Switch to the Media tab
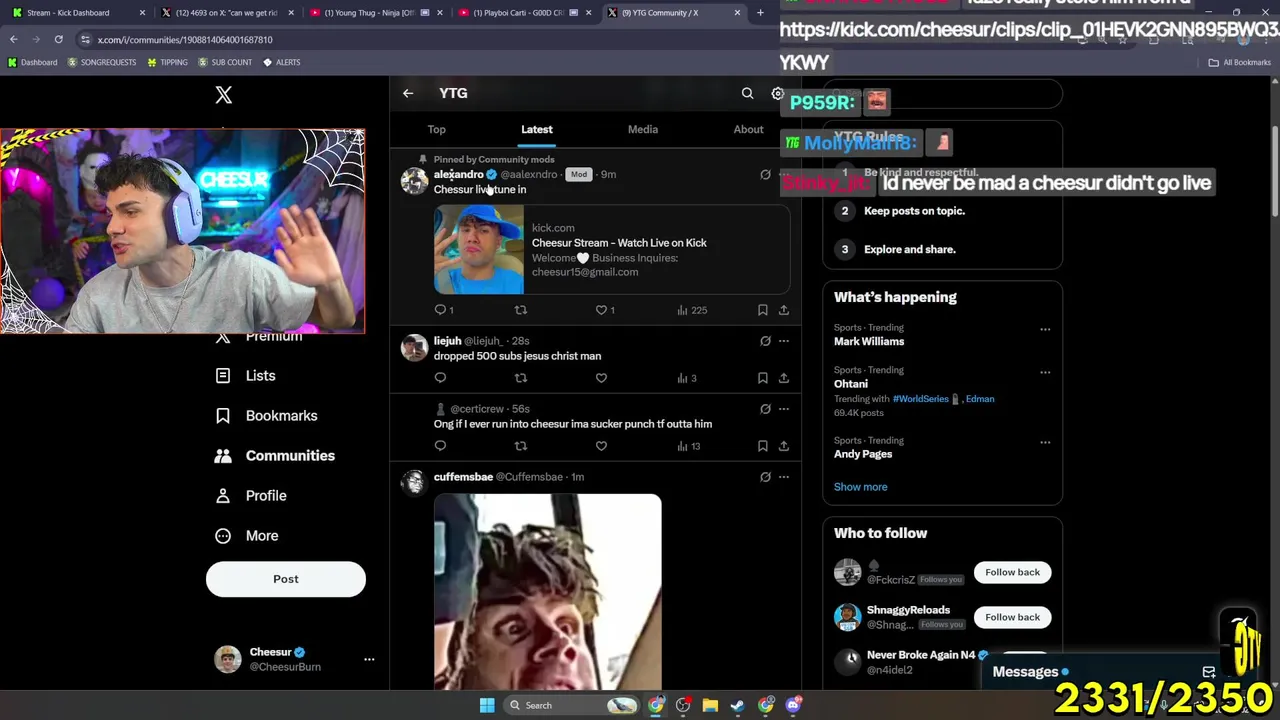This screenshot has width=1280, height=720. [x=643, y=129]
